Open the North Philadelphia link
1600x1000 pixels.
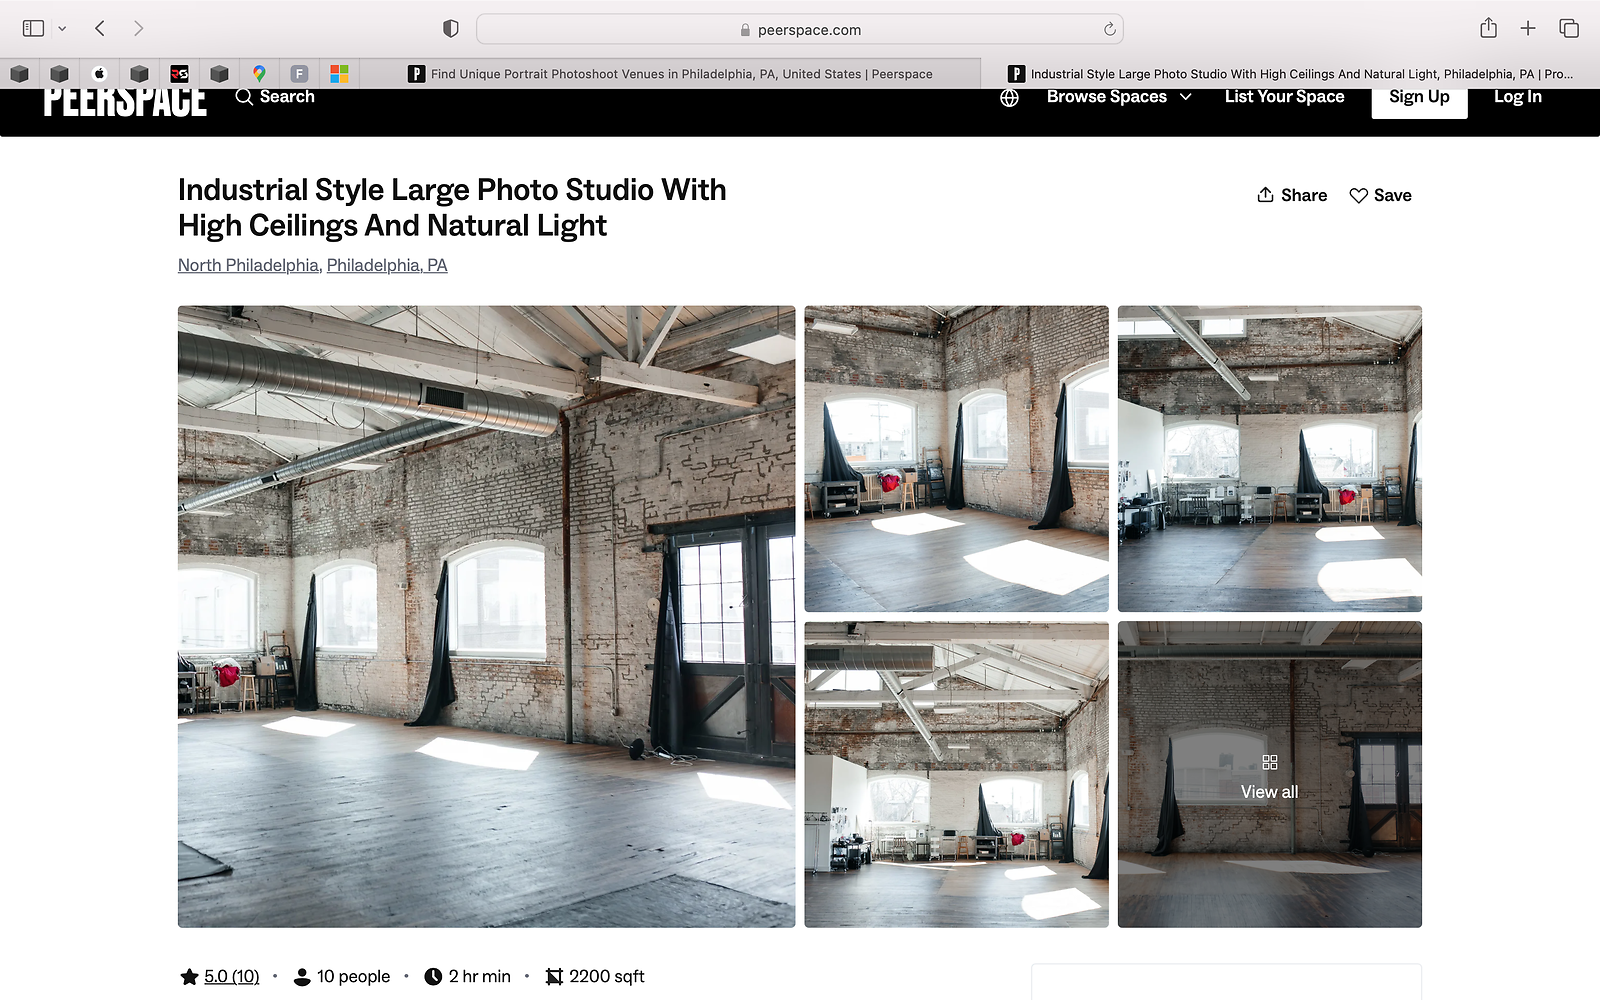248,265
